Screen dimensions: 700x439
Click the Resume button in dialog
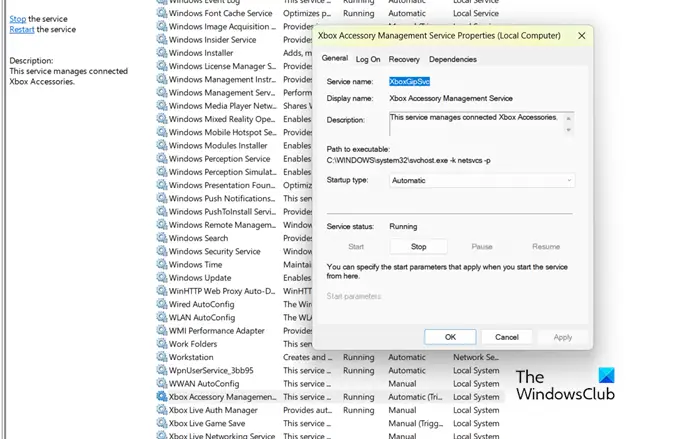[x=546, y=247]
